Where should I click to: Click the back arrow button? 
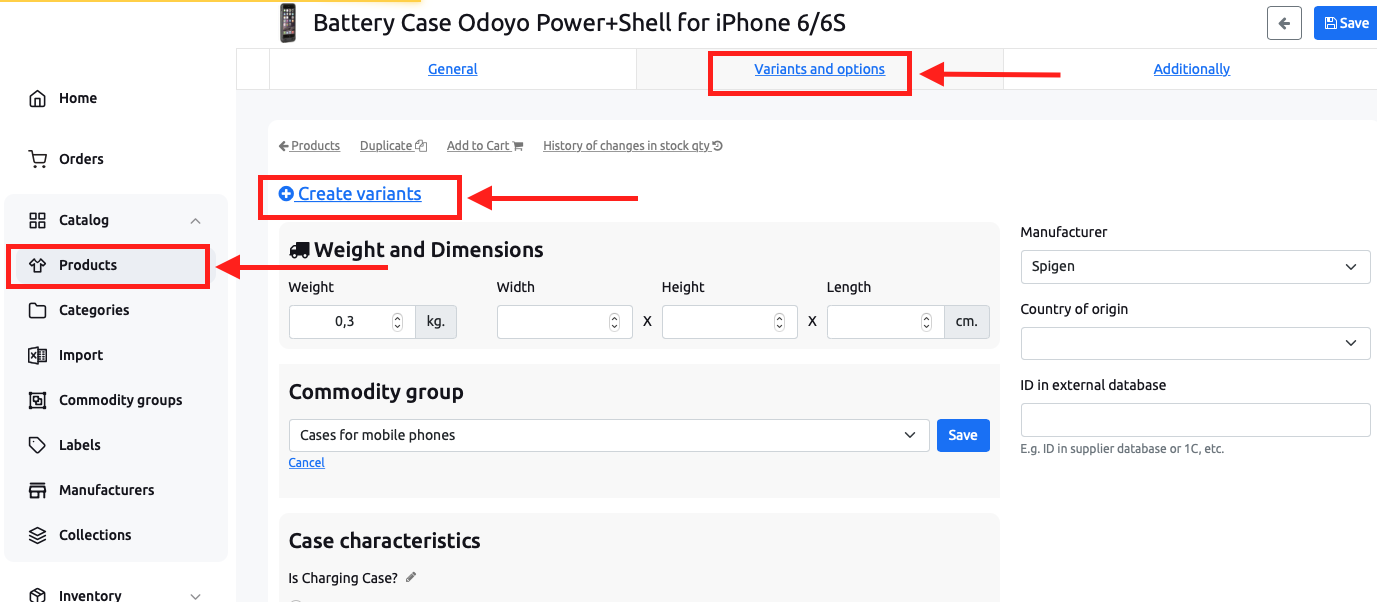(x=1284, y=23)
